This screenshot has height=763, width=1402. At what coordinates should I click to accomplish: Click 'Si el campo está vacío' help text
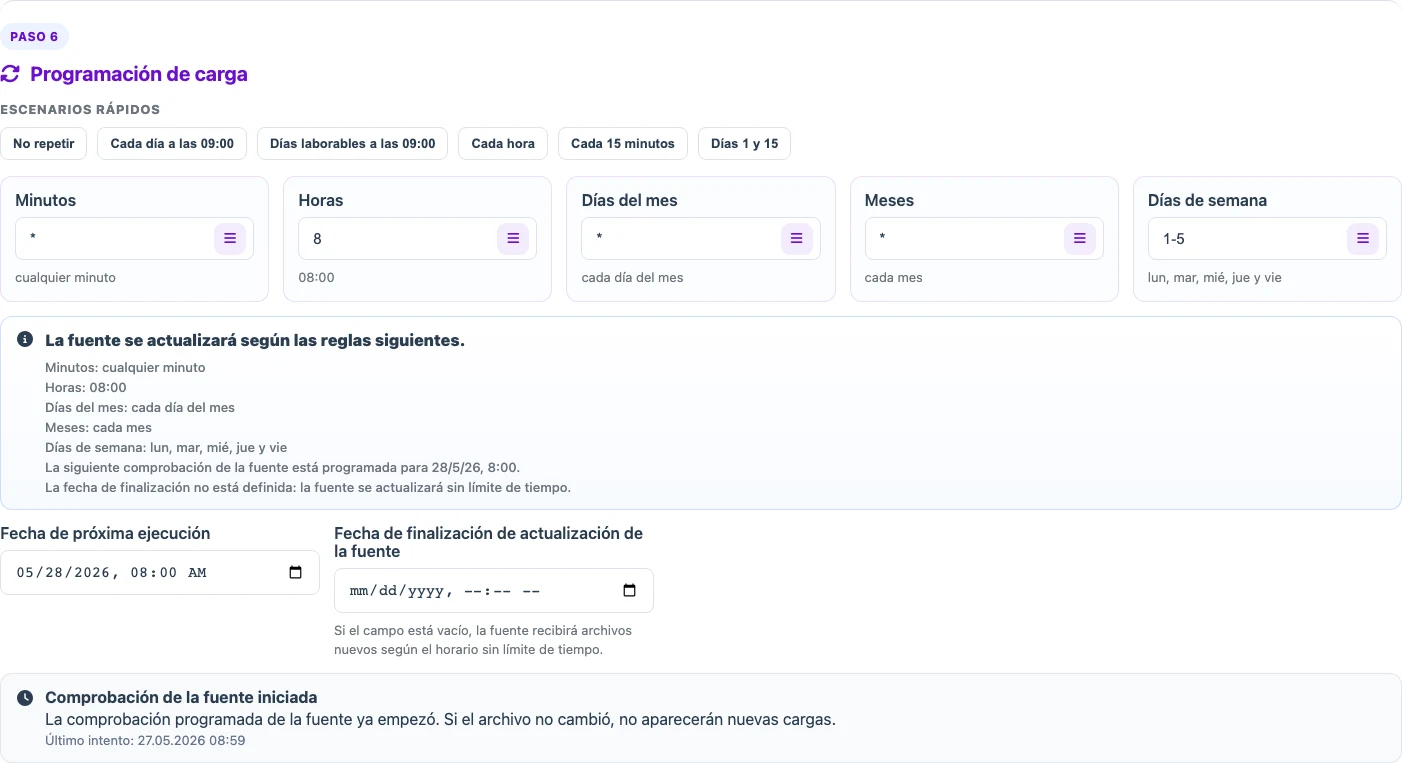click(x=483, y=640)
